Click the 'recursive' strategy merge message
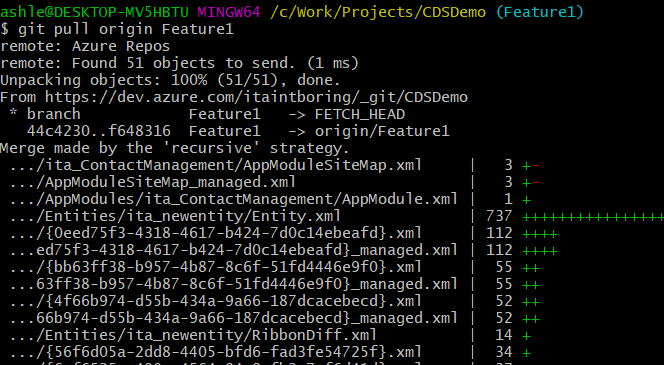The image size is (664, 365). [174, 148]
